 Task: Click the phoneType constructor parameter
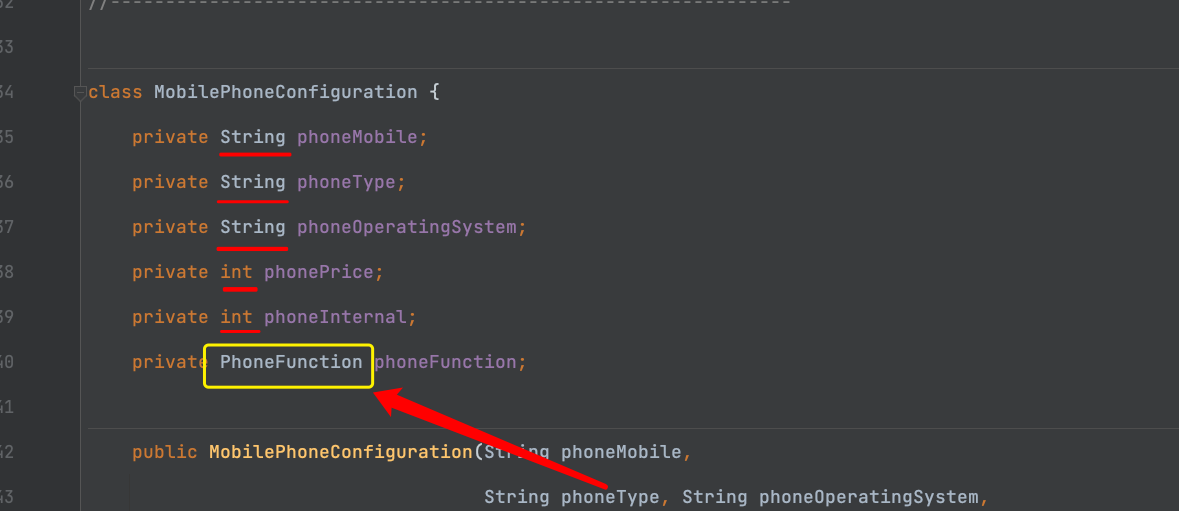coord(610,497)
